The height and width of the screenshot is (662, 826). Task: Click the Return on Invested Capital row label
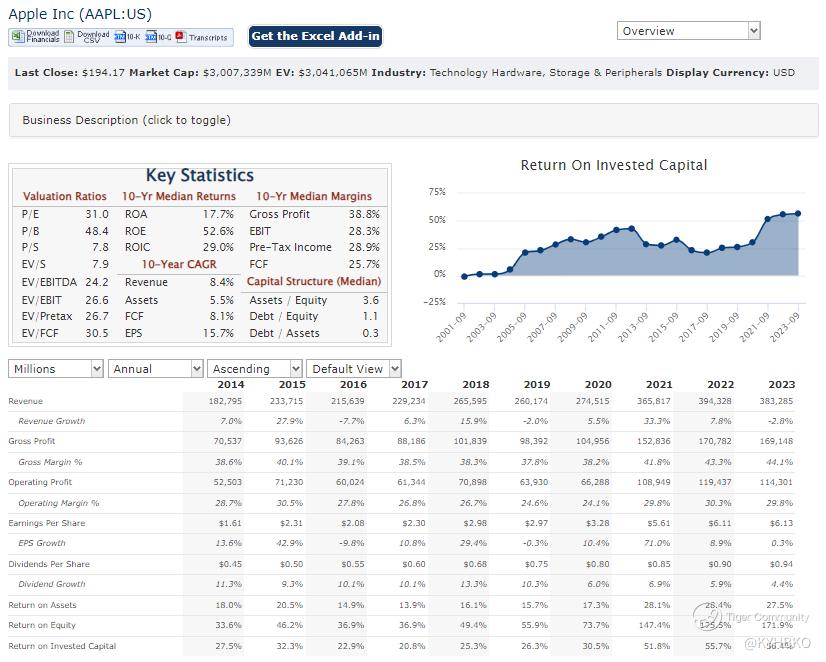coord(62,646)
